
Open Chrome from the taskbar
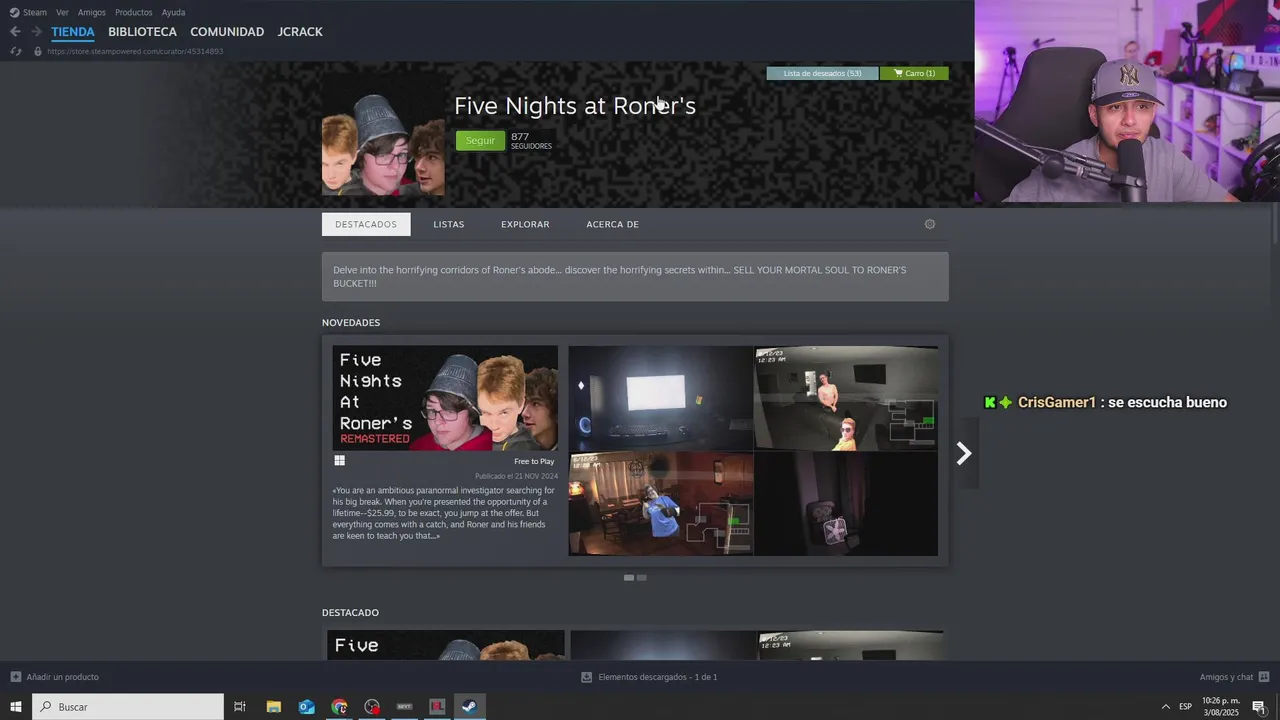click(340, 707)
